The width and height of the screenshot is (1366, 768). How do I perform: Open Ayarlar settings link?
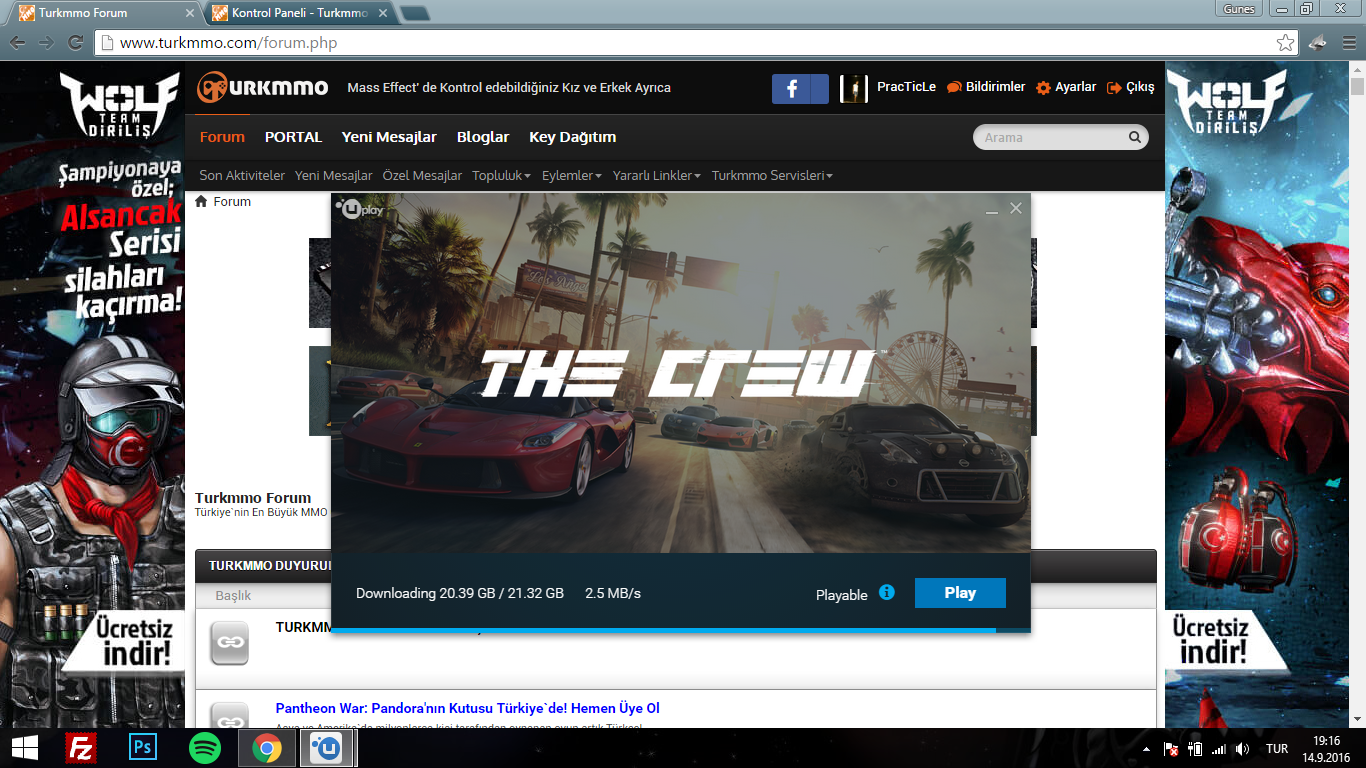(1076, 87)
